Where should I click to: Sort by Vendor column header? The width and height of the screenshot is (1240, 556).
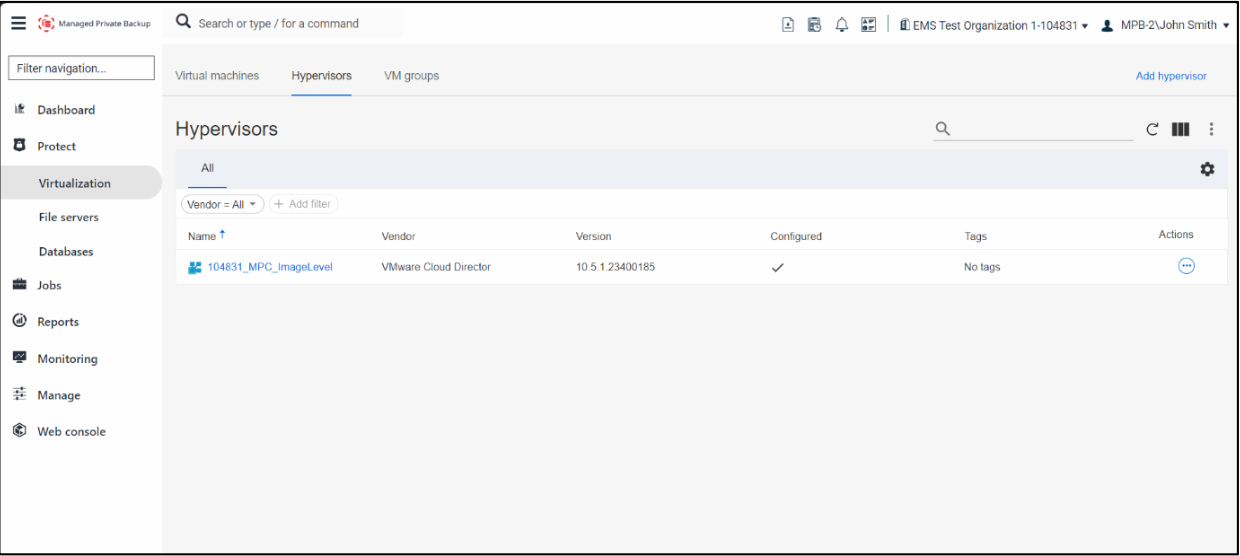point(398,237)
